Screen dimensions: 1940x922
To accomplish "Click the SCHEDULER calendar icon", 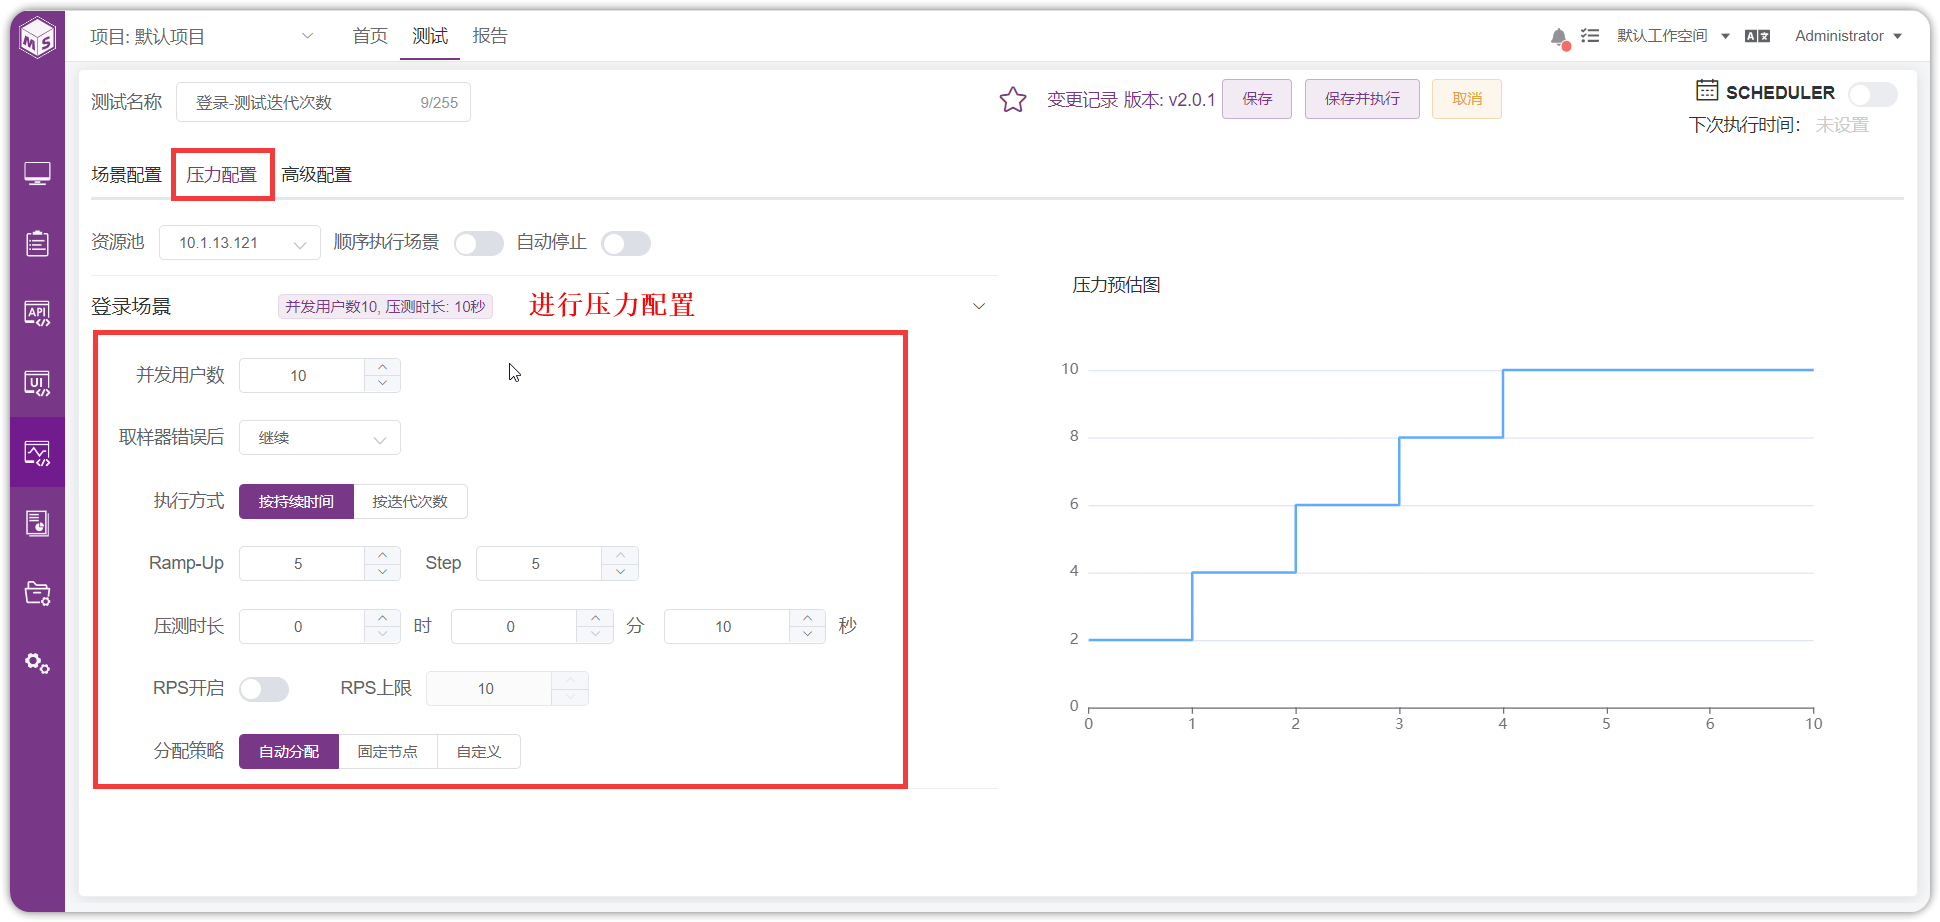I will point(1707,91).
